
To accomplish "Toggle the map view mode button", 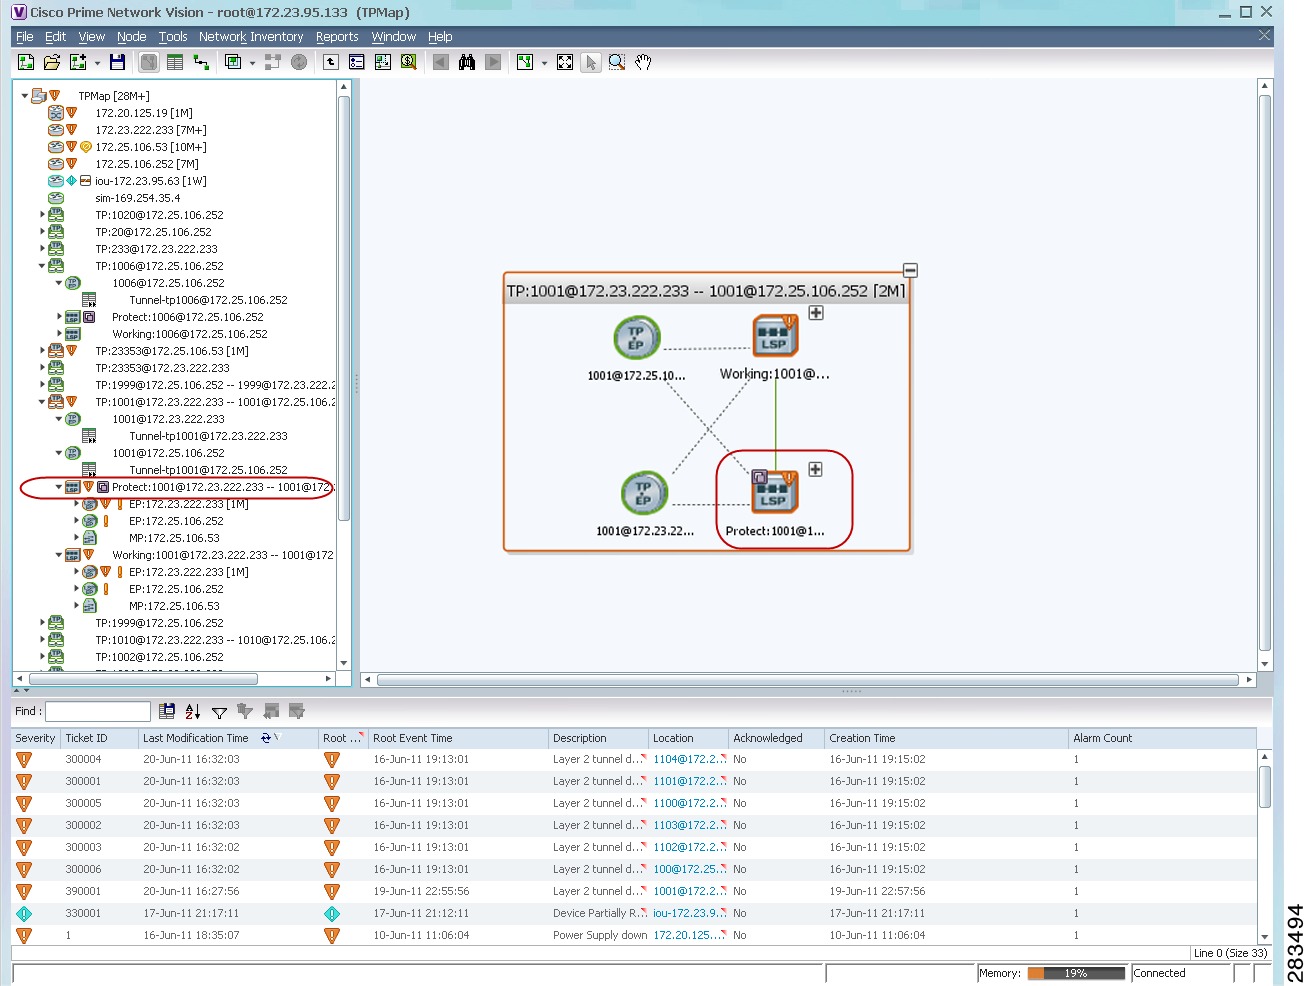I will coord(149,62).
